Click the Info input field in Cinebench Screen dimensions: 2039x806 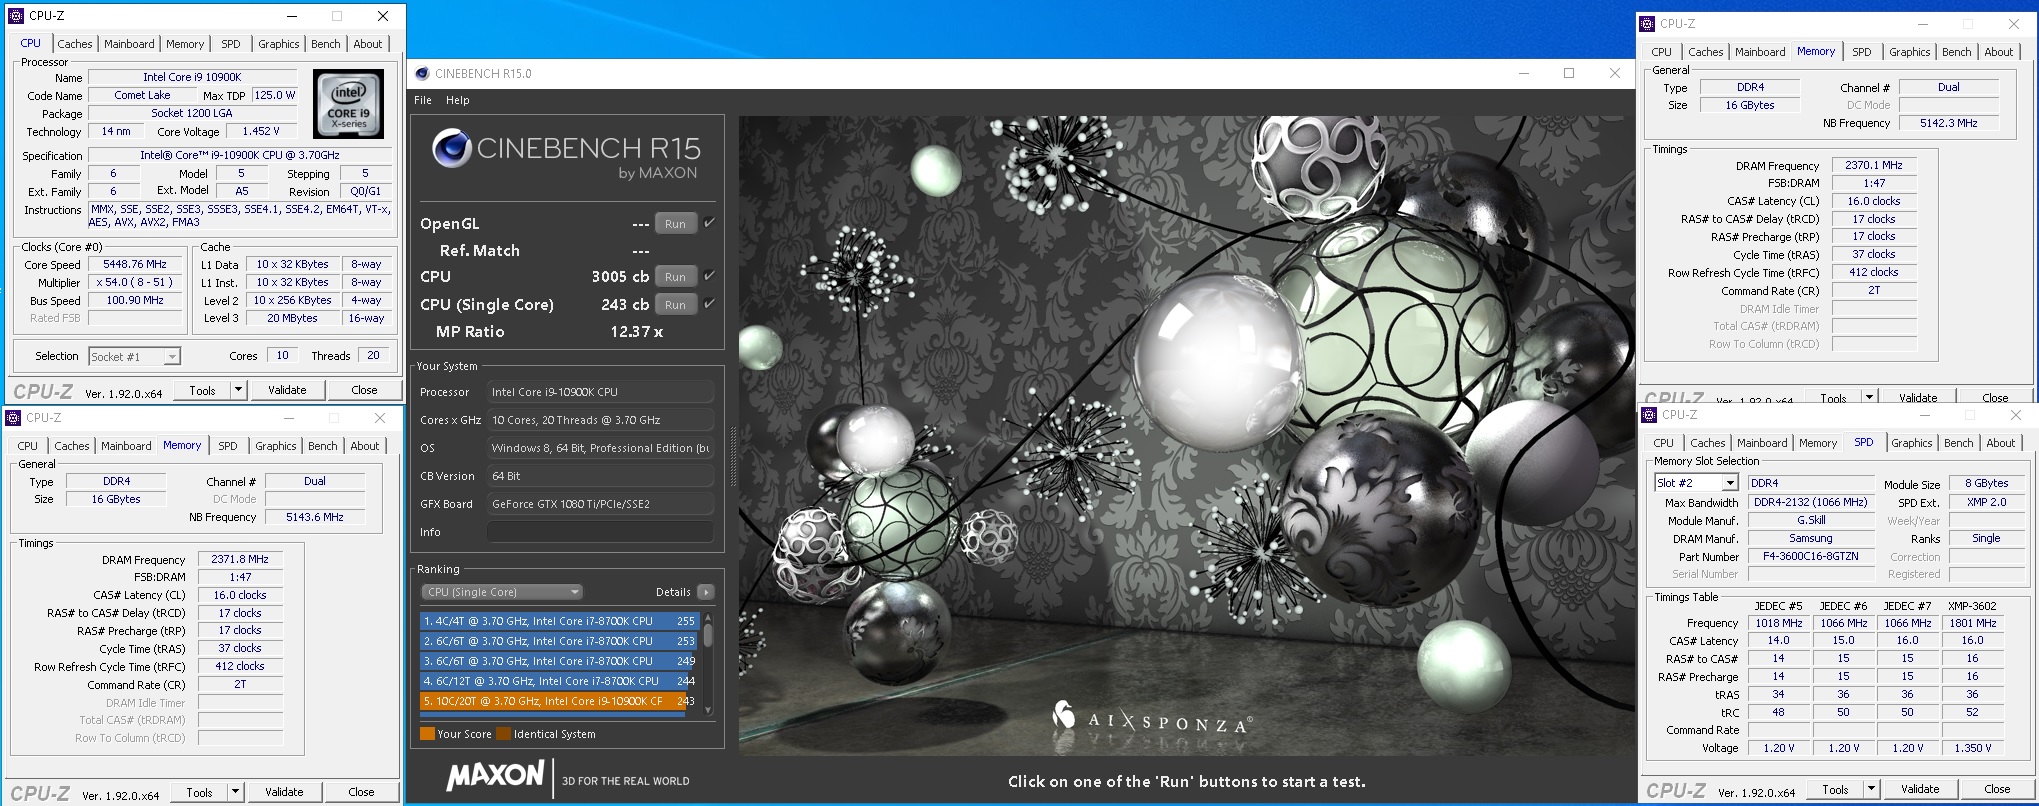[x=601, y=532]
